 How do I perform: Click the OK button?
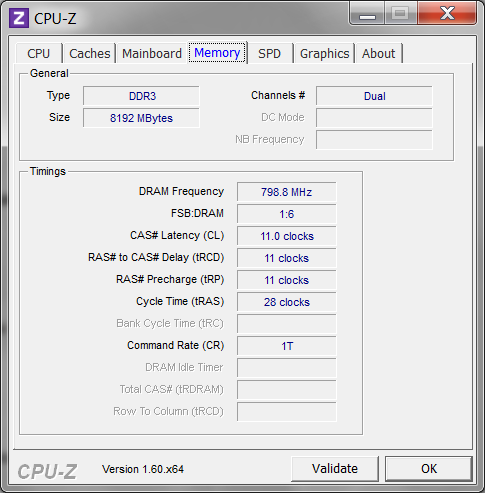point(429,469)
